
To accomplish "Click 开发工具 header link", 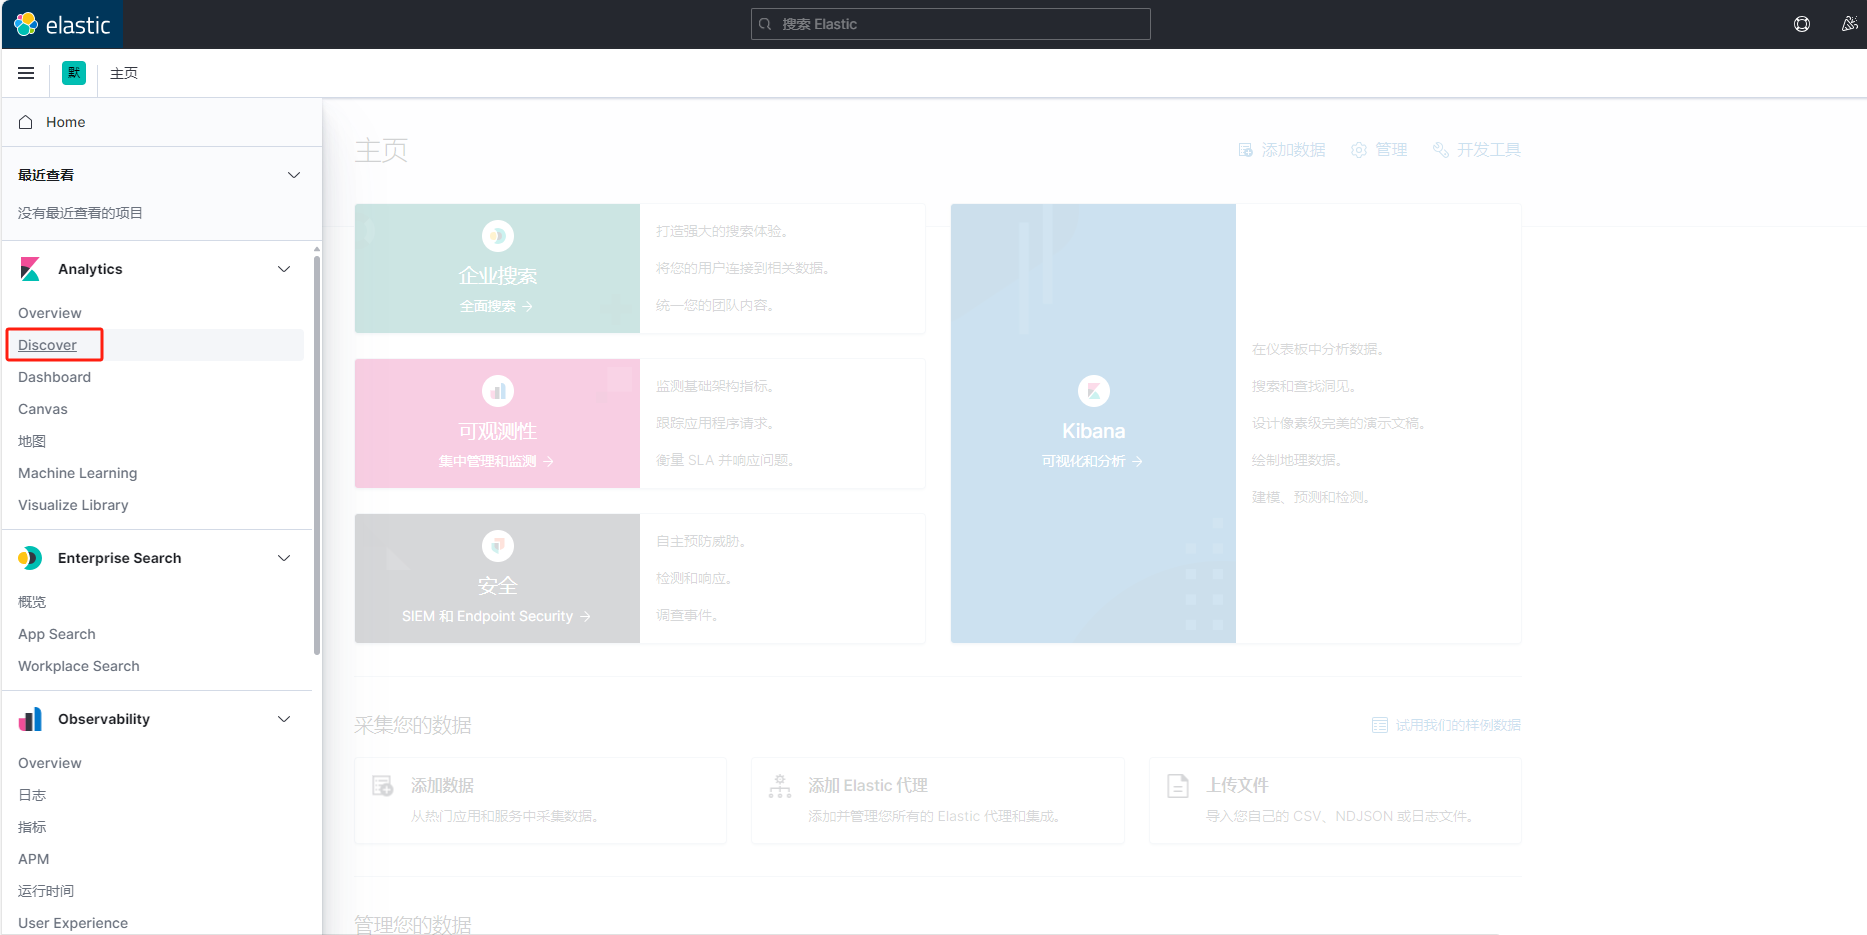I will pyautogui.click(x=1477, y=150).
